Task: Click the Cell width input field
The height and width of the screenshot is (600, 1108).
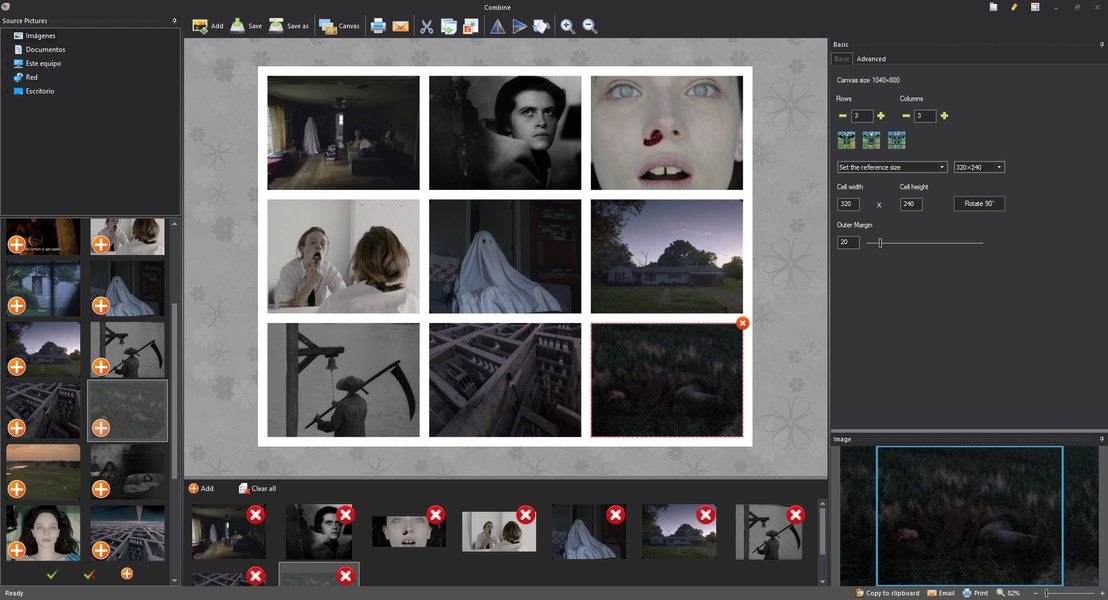Action: (848, 204)
